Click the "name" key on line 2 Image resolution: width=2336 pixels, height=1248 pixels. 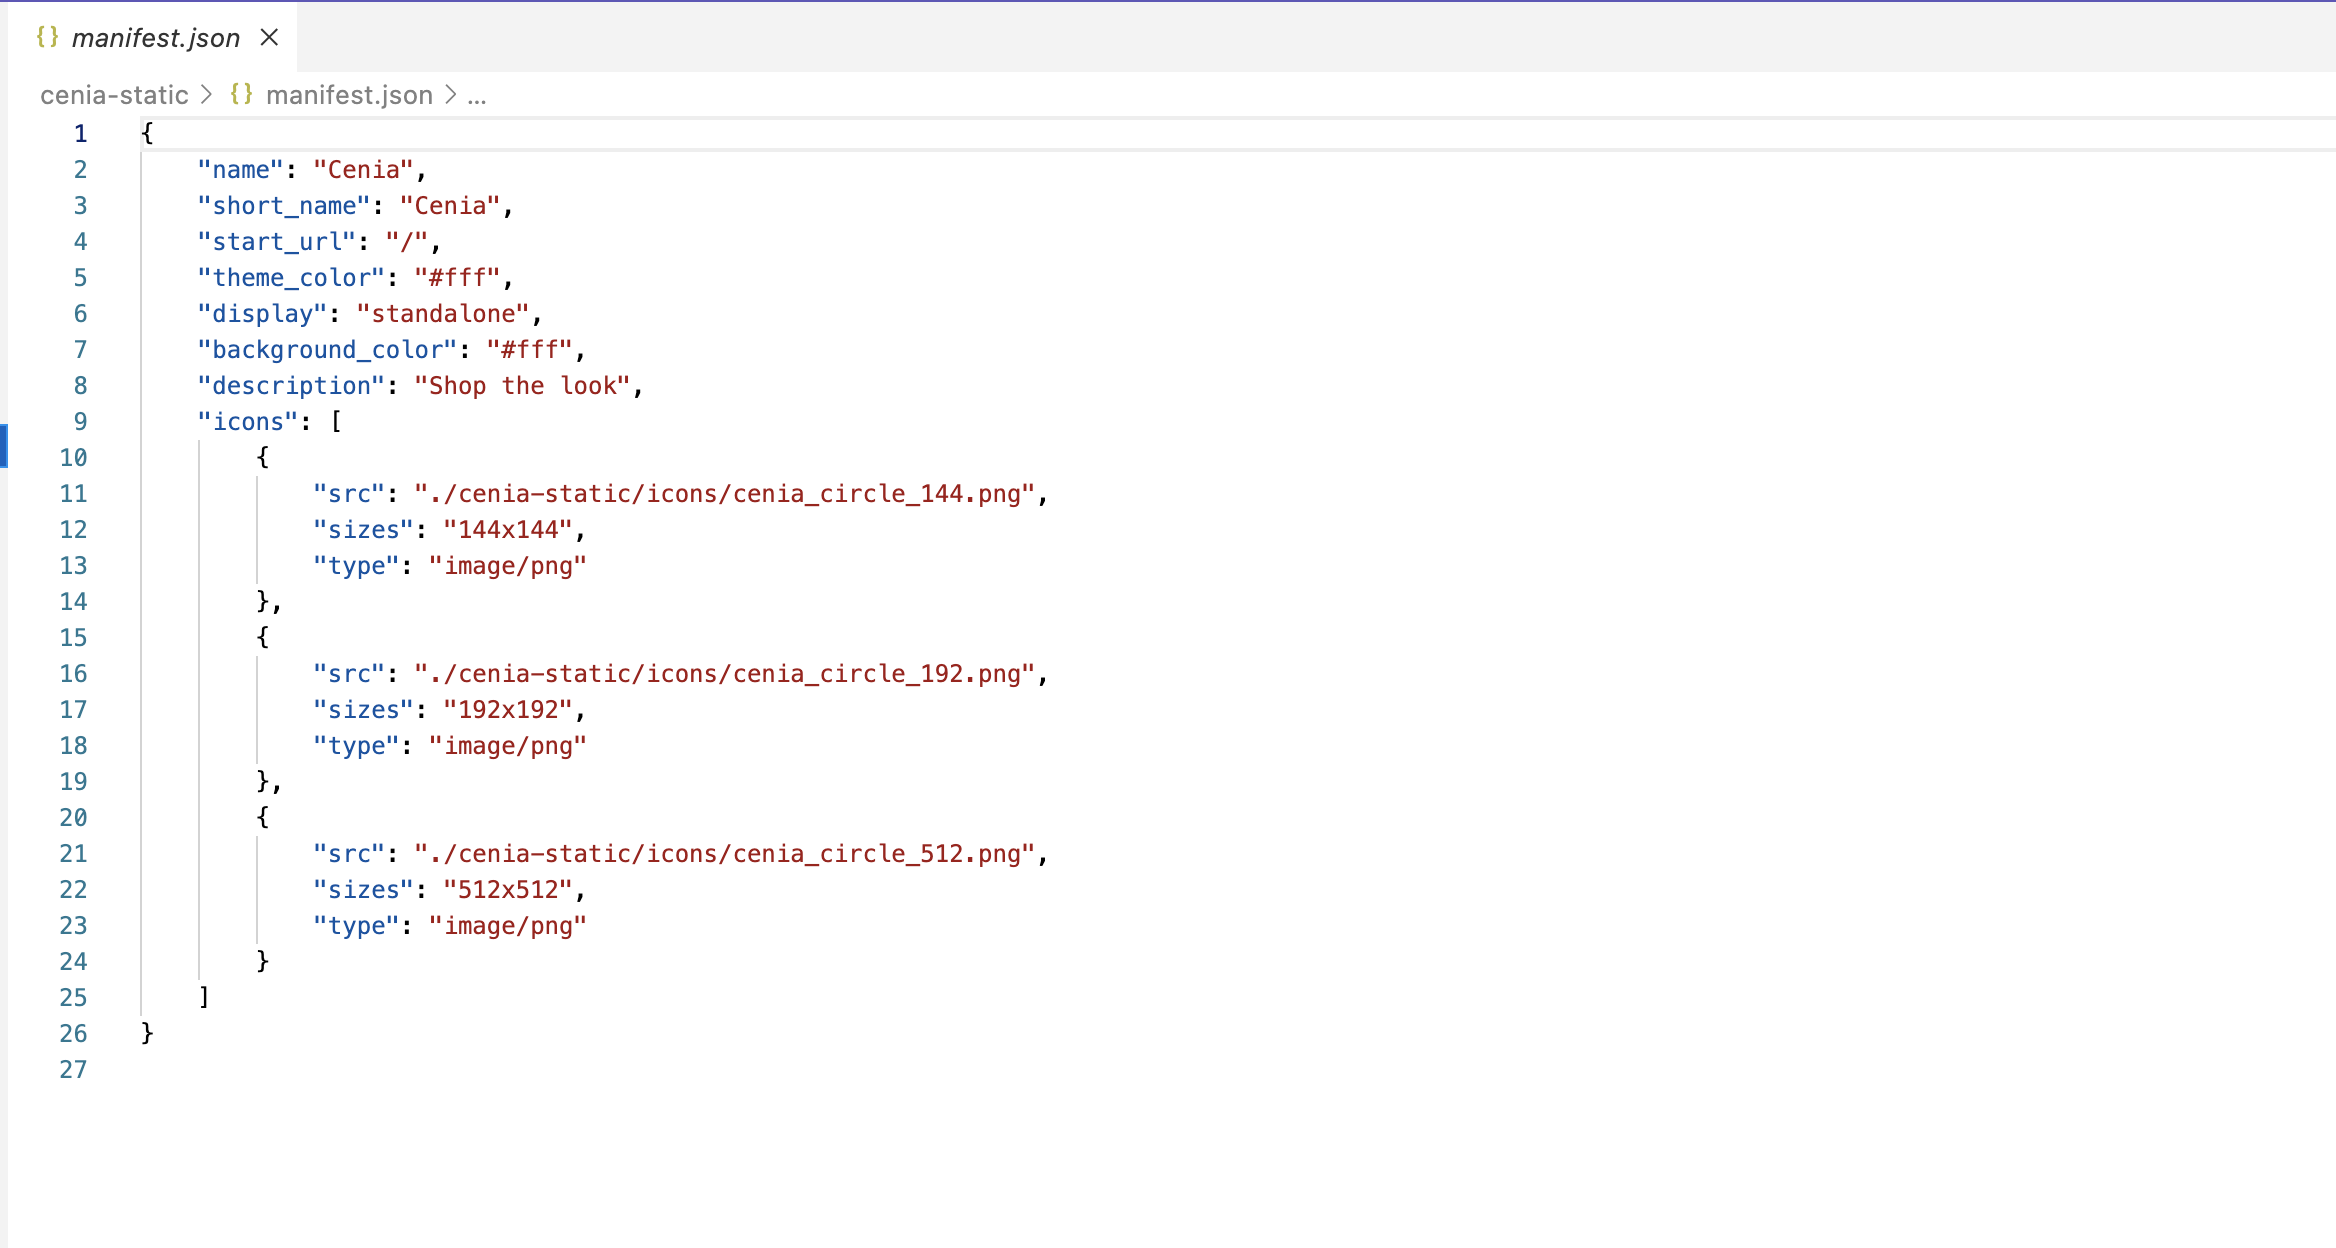pyautogui.click(x=241, y=170)
